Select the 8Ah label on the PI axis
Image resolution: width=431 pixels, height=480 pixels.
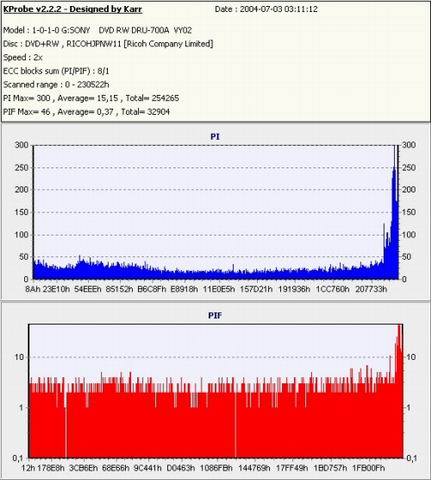point(32,289)
